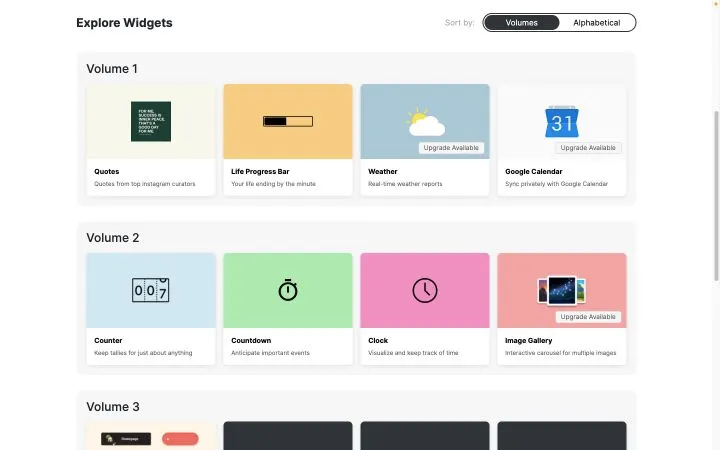Click 'Your life ending by the minute' text
This screenshot has height=450, width=720.
(x=273, y=184)
